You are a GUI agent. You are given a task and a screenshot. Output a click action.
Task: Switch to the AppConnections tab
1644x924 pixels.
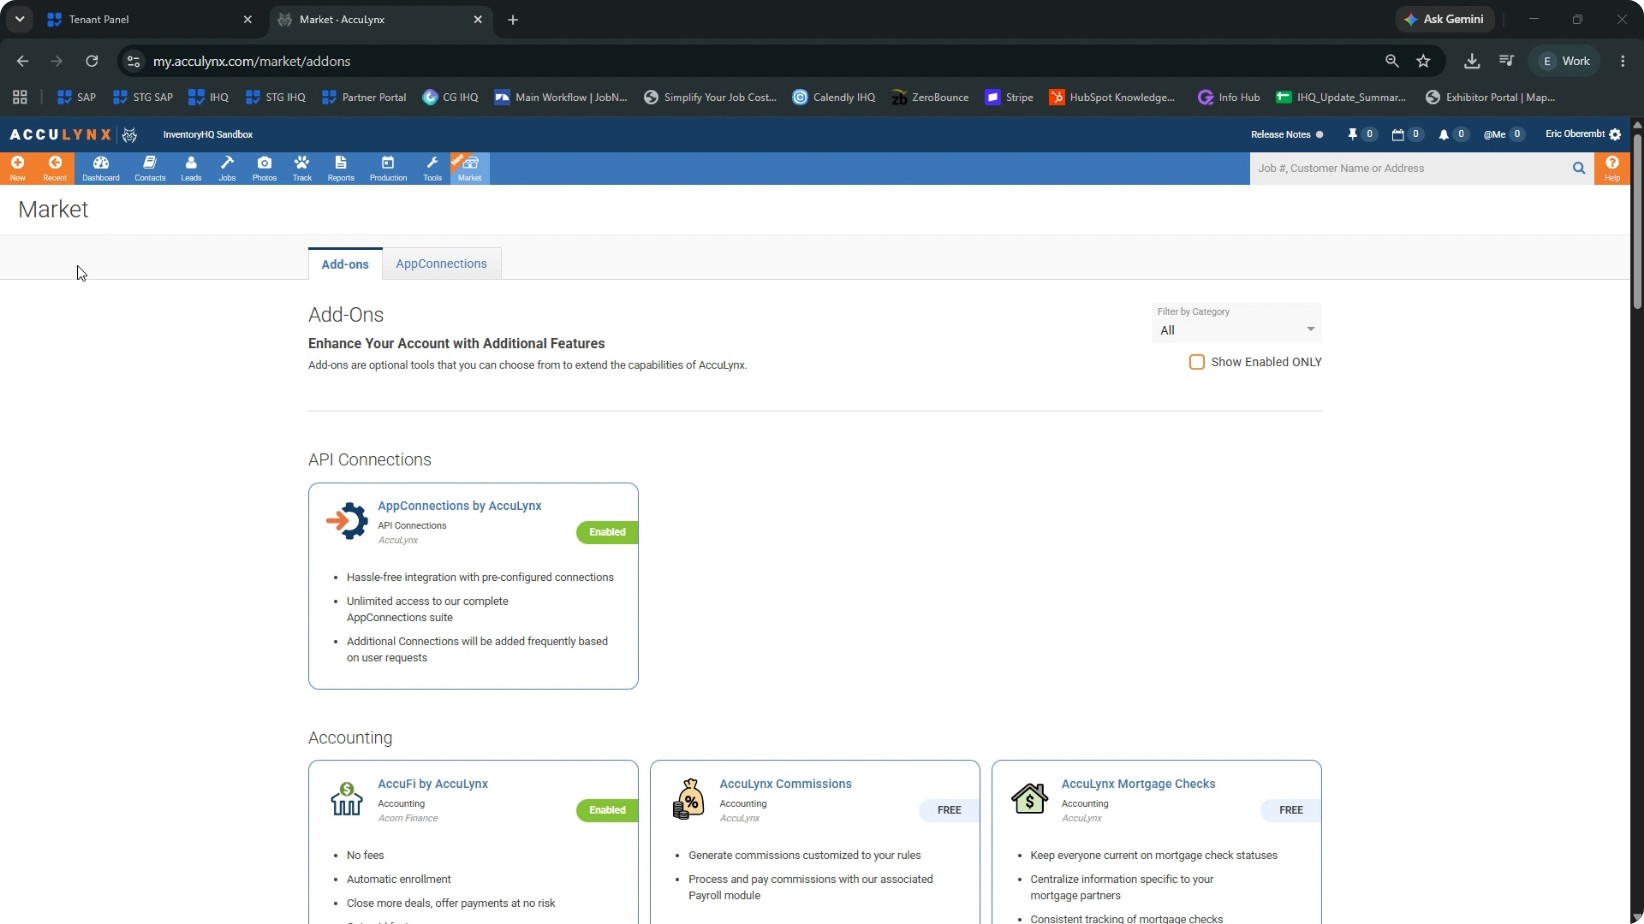tap(441, 264)
